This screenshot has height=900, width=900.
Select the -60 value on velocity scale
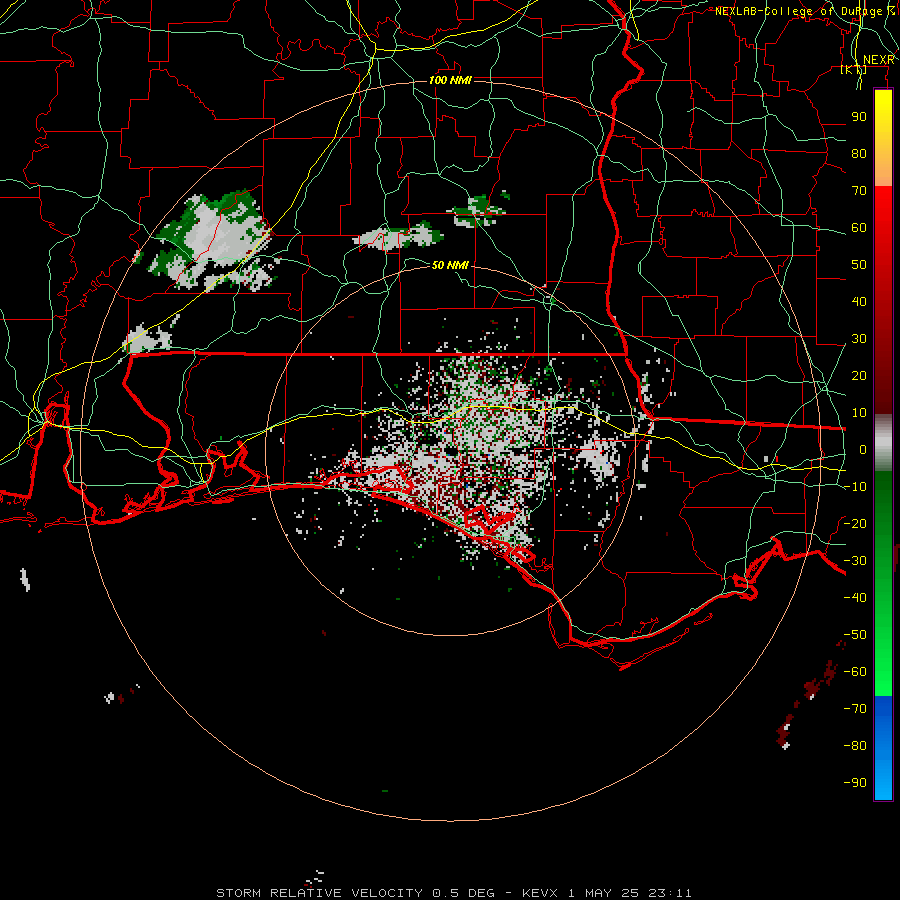pos(855,672)
